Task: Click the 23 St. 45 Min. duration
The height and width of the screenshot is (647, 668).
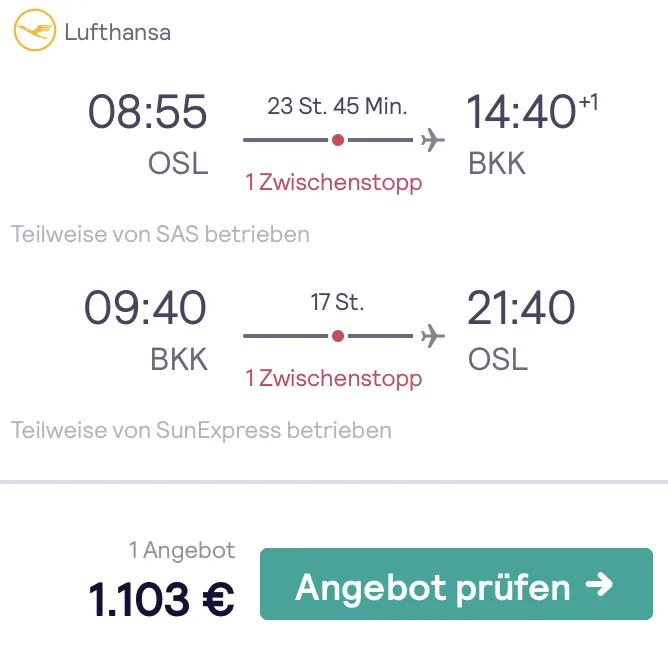Action: (337, 106)
